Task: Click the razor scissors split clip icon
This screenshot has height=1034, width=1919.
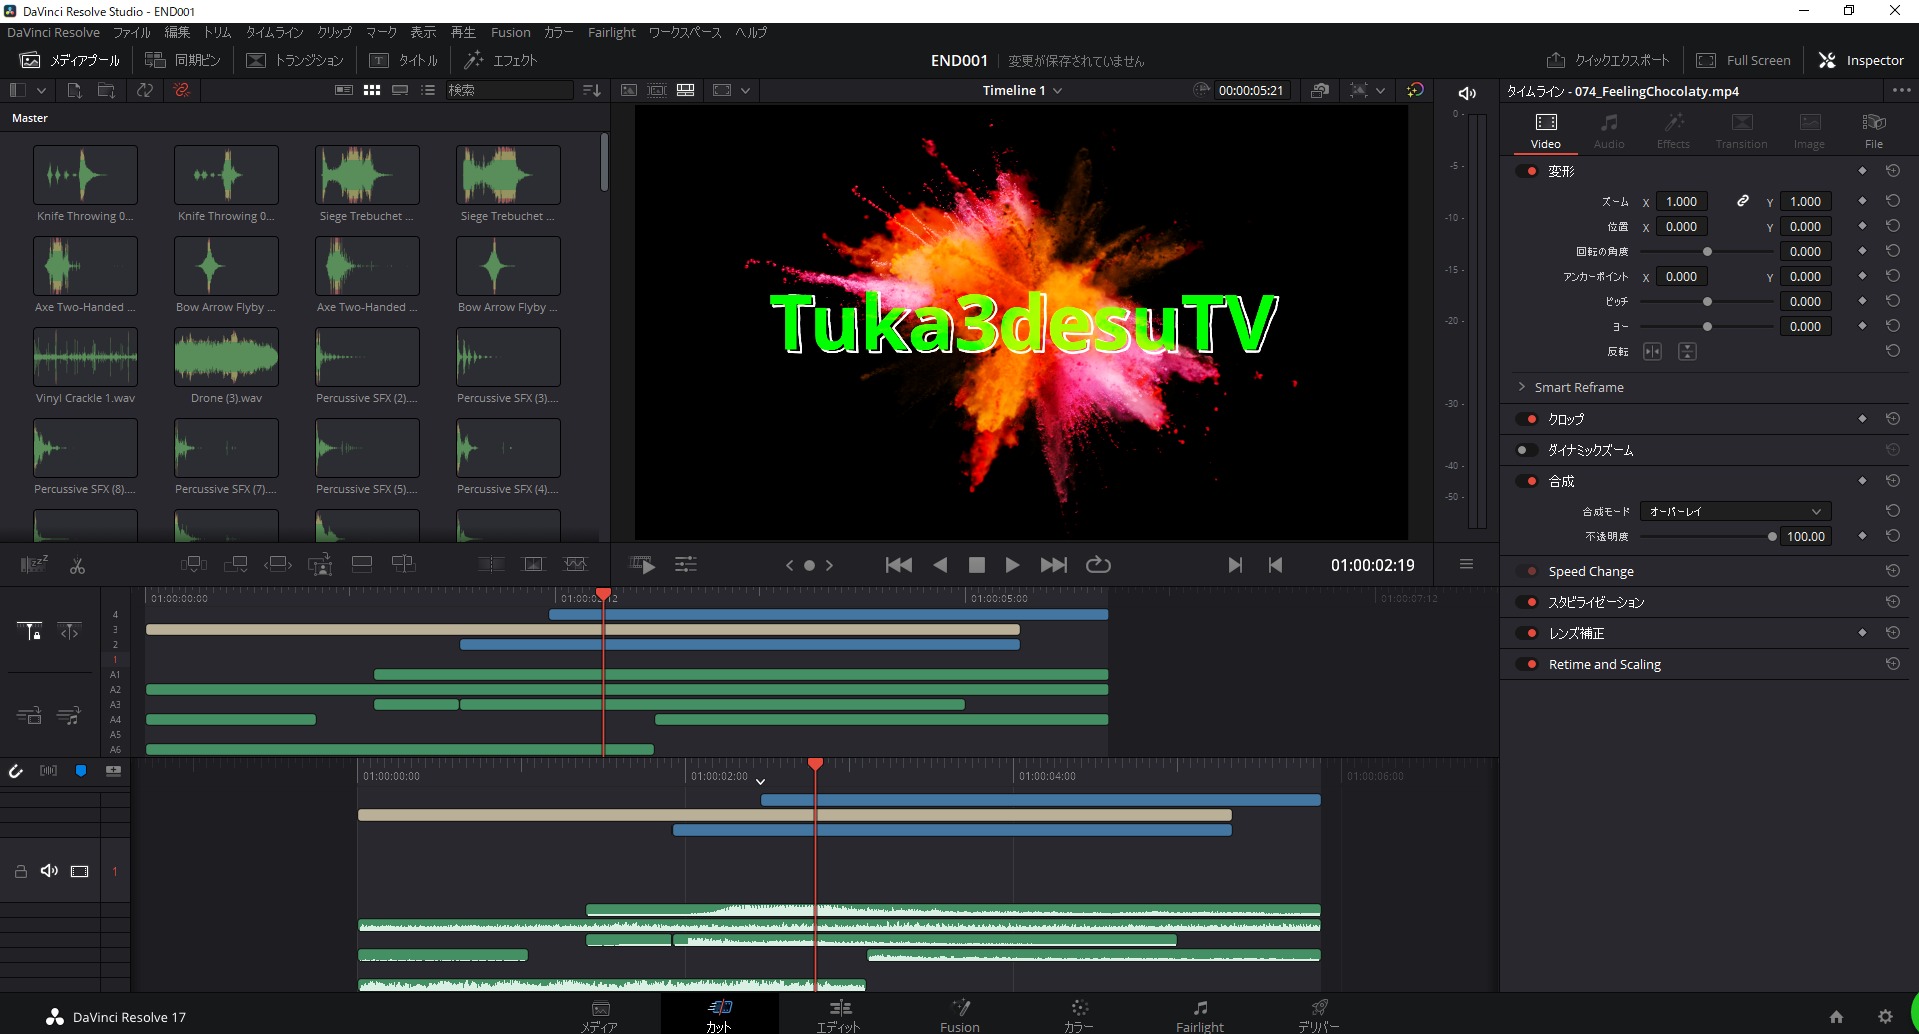Action: (x=77, y=566)
